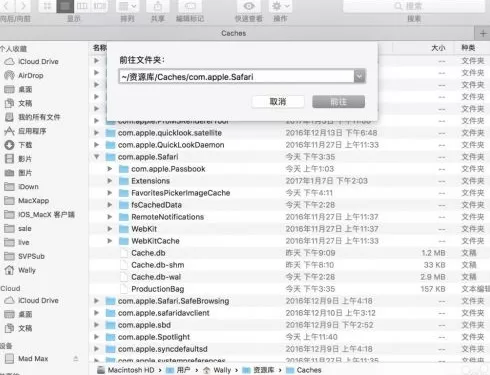Expand com.apple.QuickLookDaemon folder

(97, 145)
